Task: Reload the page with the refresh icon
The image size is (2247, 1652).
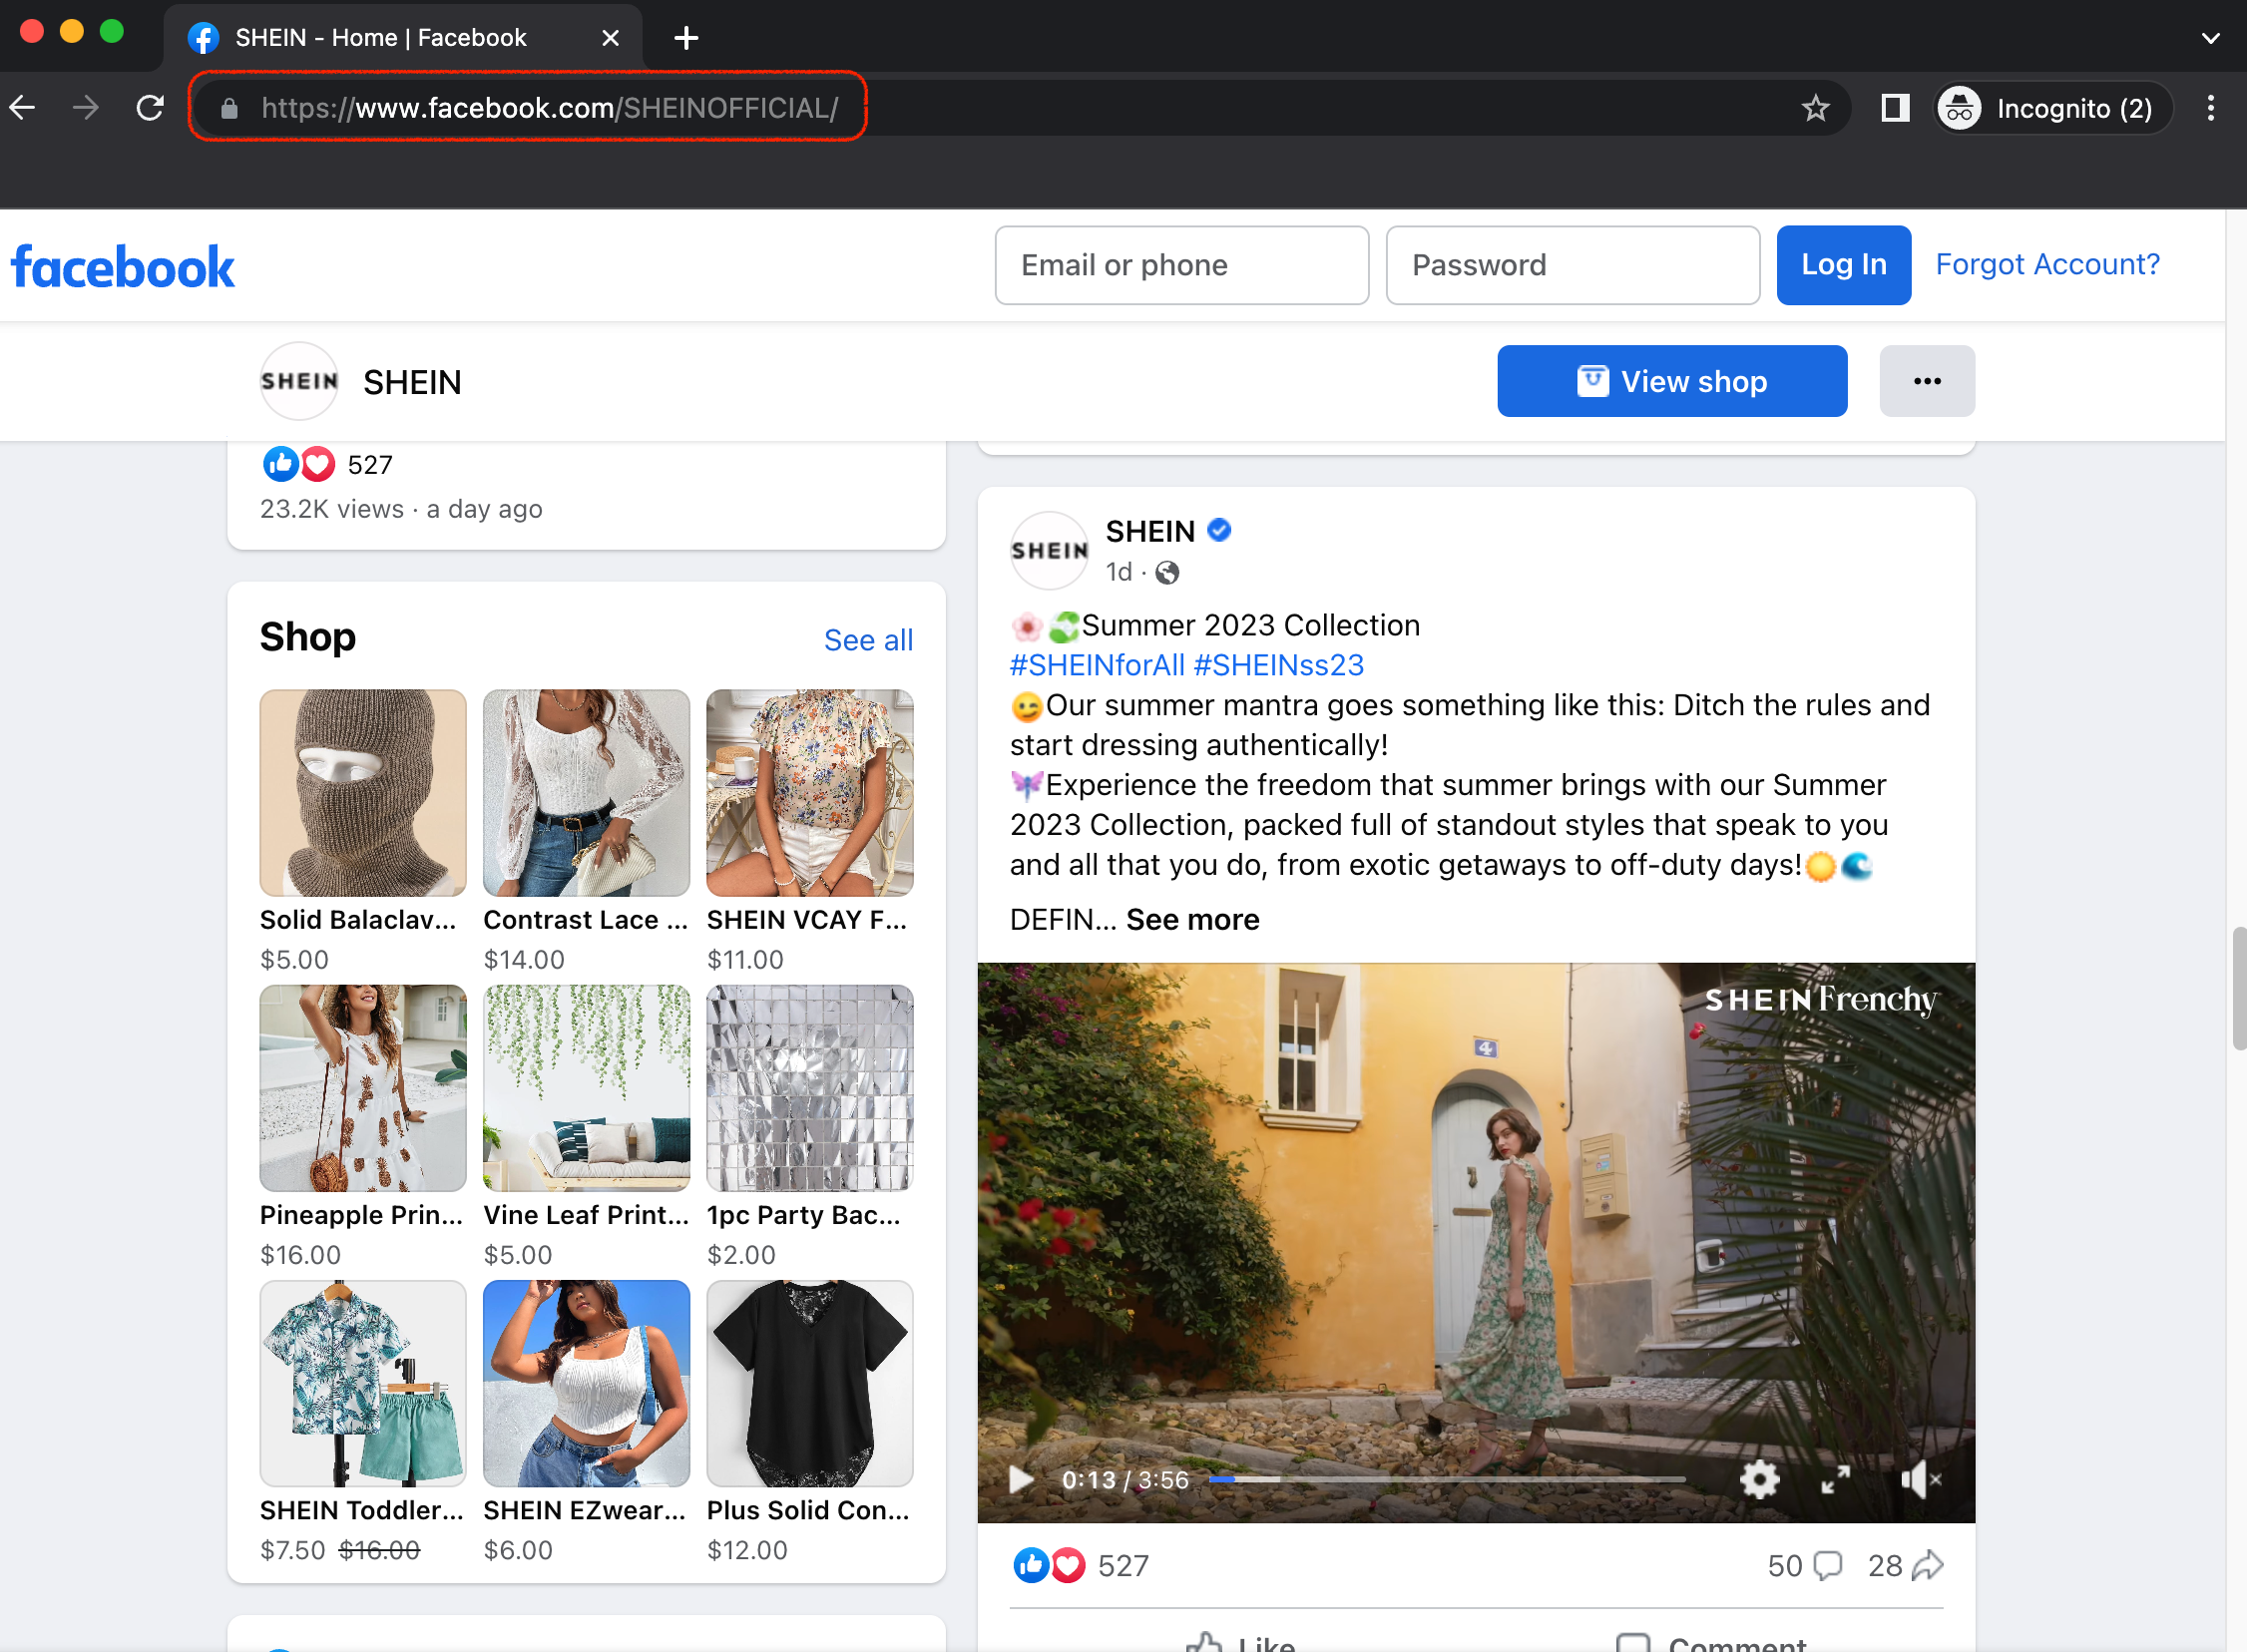Action: [150, 107]
